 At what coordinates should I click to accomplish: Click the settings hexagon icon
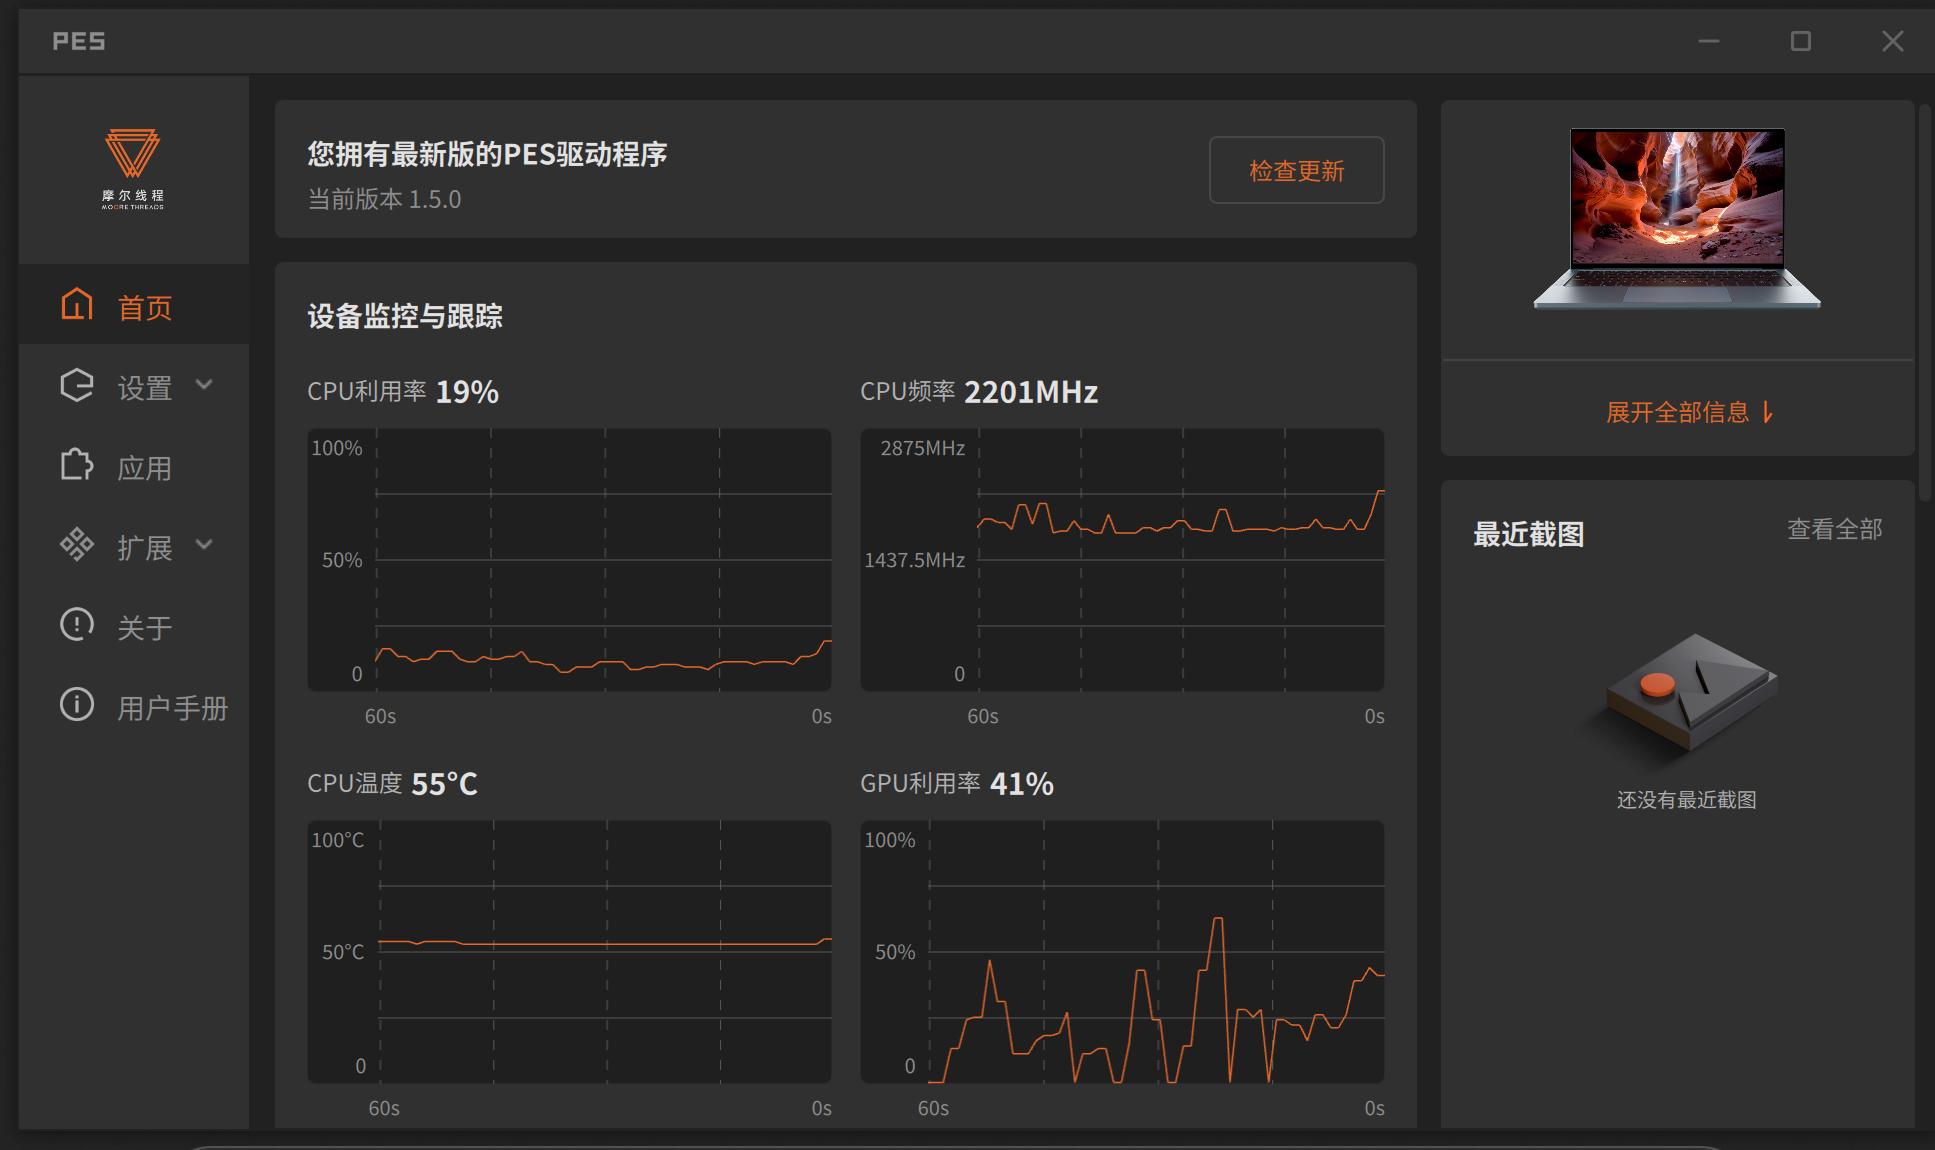(x=77, y=385)
